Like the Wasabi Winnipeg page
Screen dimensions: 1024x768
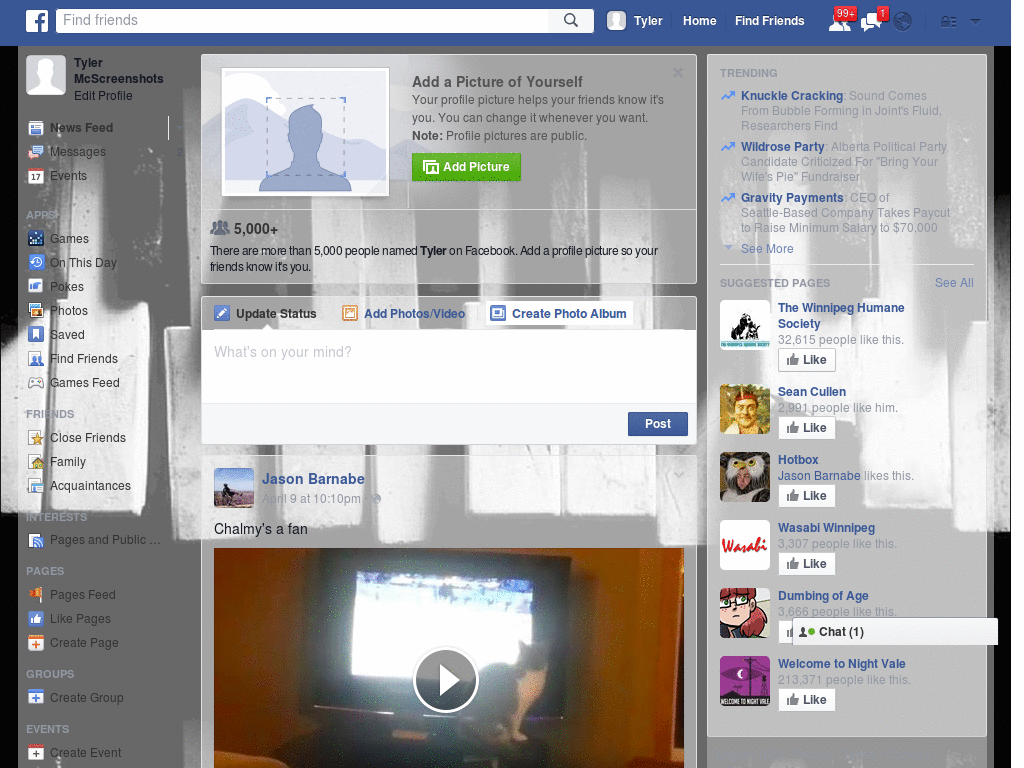pos(807,564)
